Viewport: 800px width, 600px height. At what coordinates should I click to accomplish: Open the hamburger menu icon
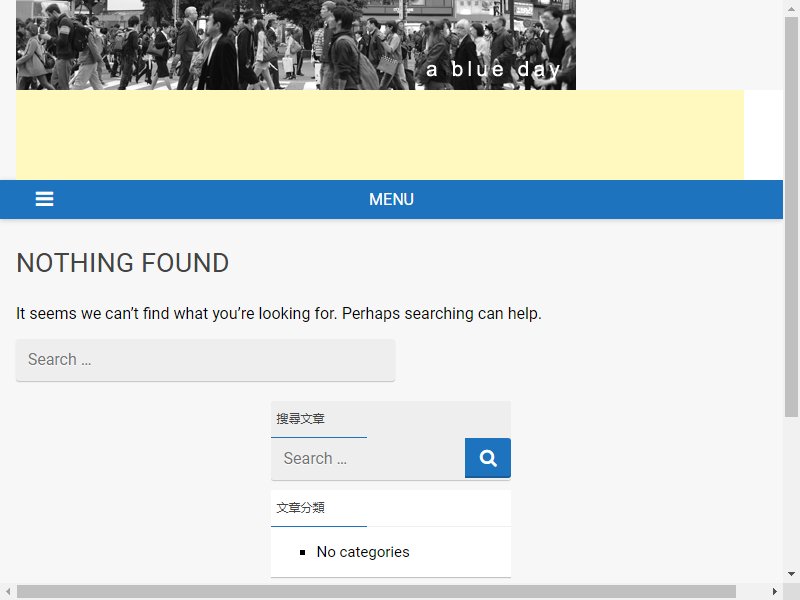click(x=44, y=199)
